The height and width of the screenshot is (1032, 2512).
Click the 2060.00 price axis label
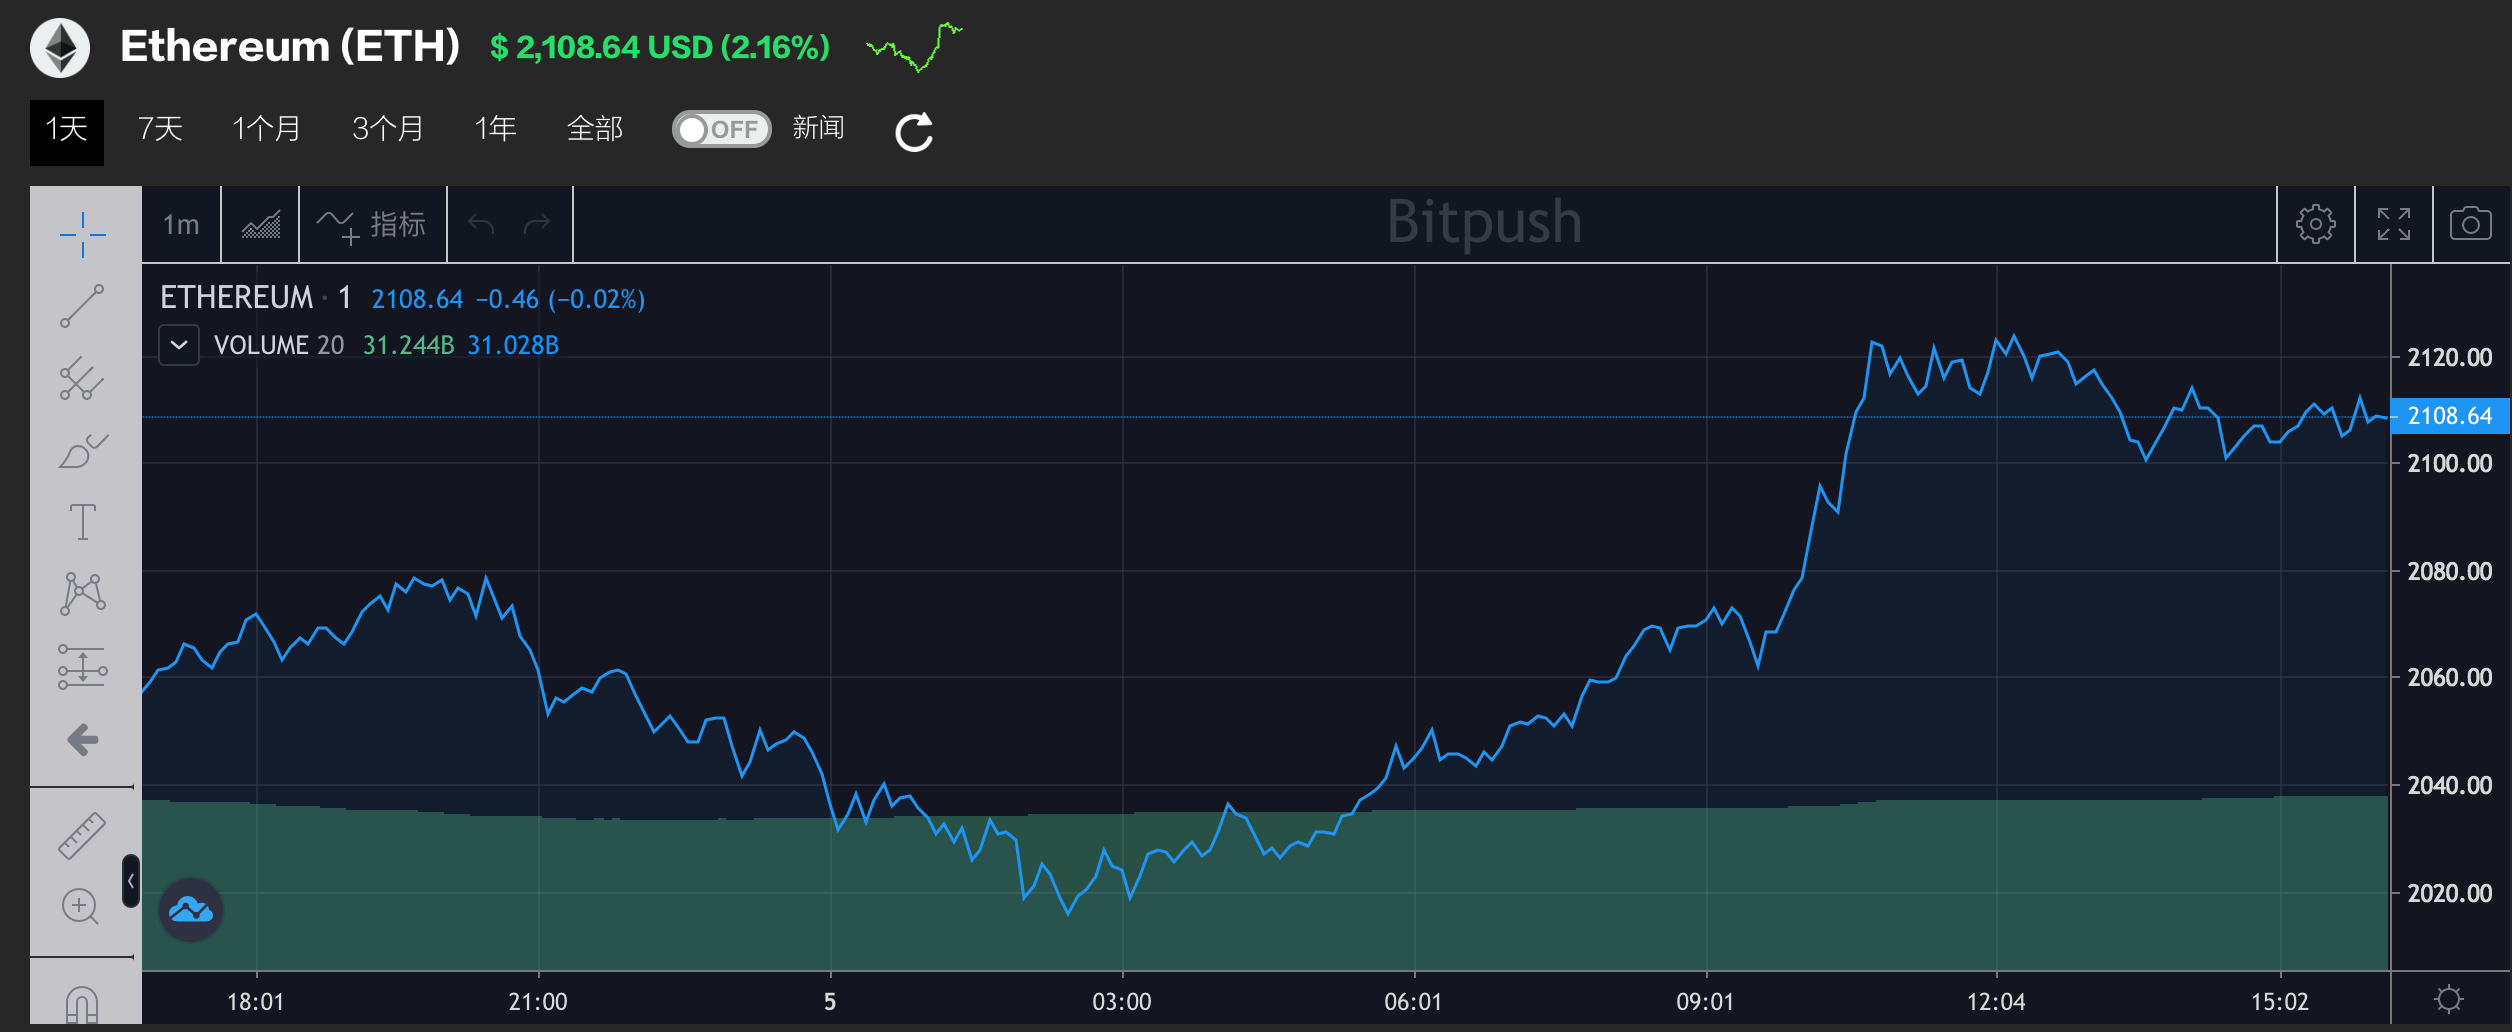[x=2450, y=677]
